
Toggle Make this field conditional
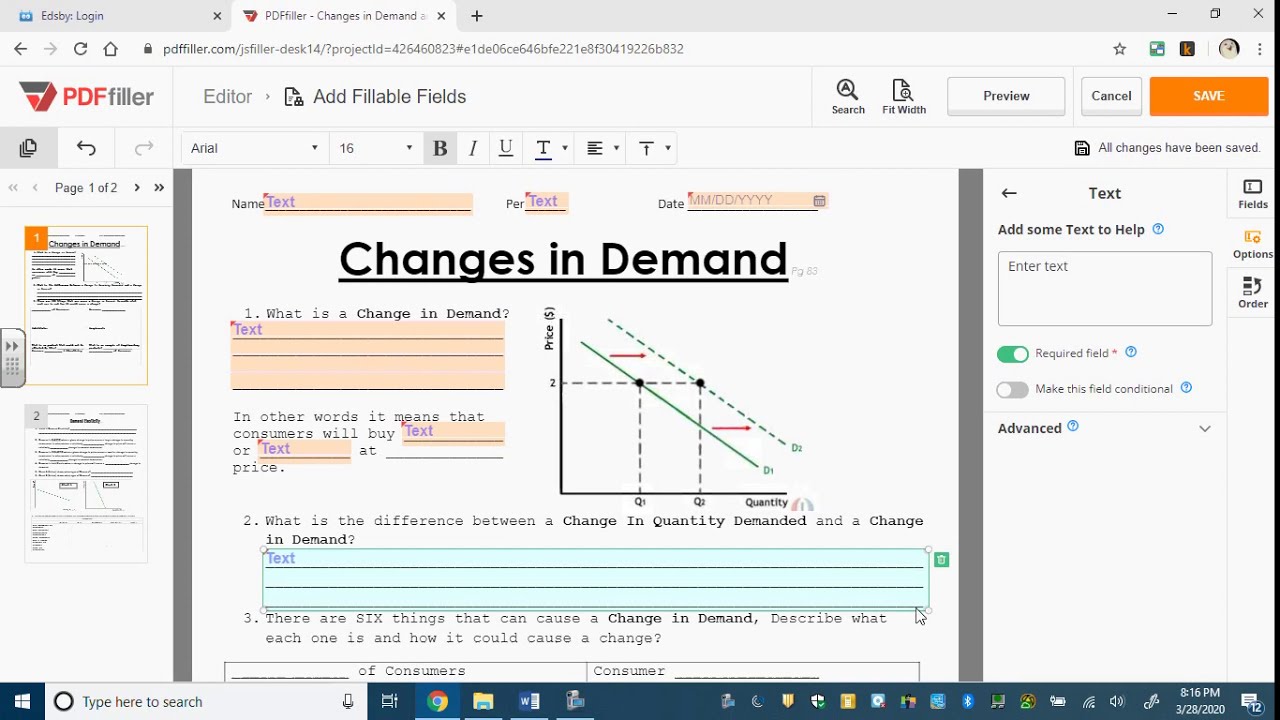1012,390
